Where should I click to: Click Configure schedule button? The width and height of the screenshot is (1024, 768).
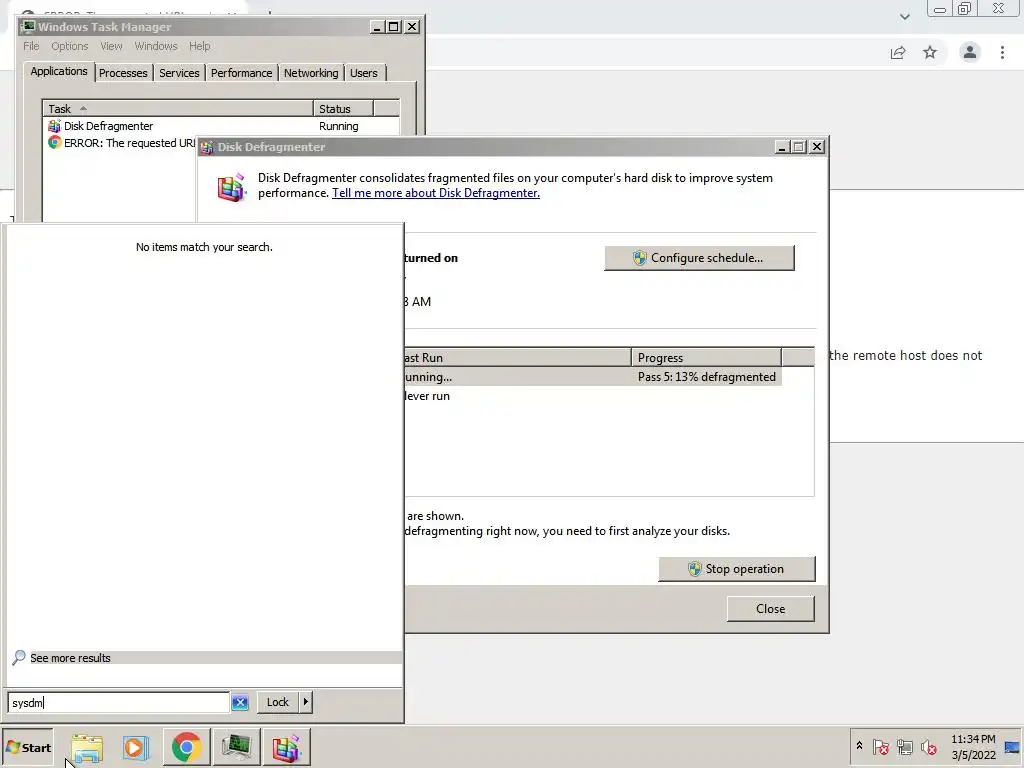699,258
